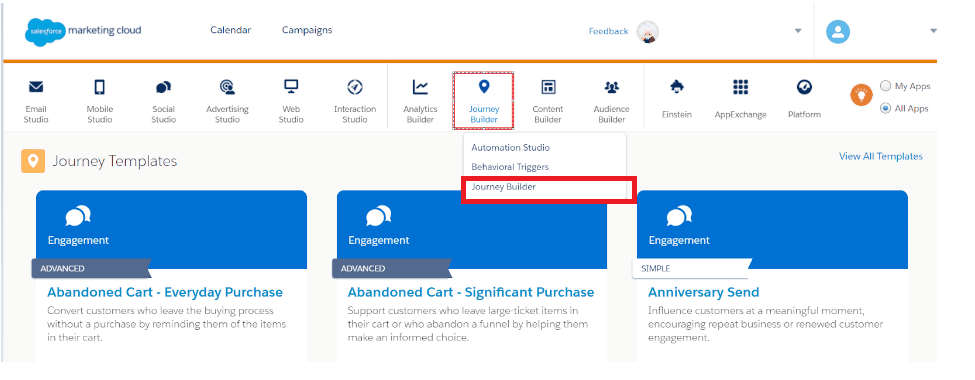Image resolution: width=975 pixels, height=380 pixels.
Task: Select the My Apps radio button
Action: tap(885, 86)
